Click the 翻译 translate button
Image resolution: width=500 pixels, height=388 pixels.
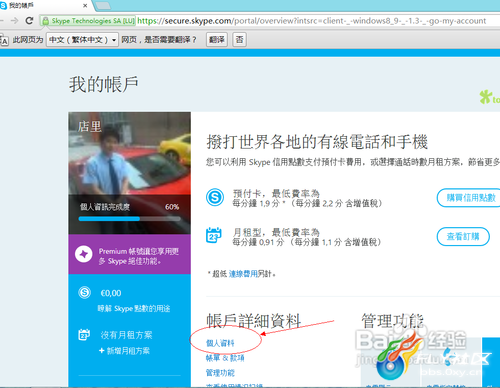217,40
